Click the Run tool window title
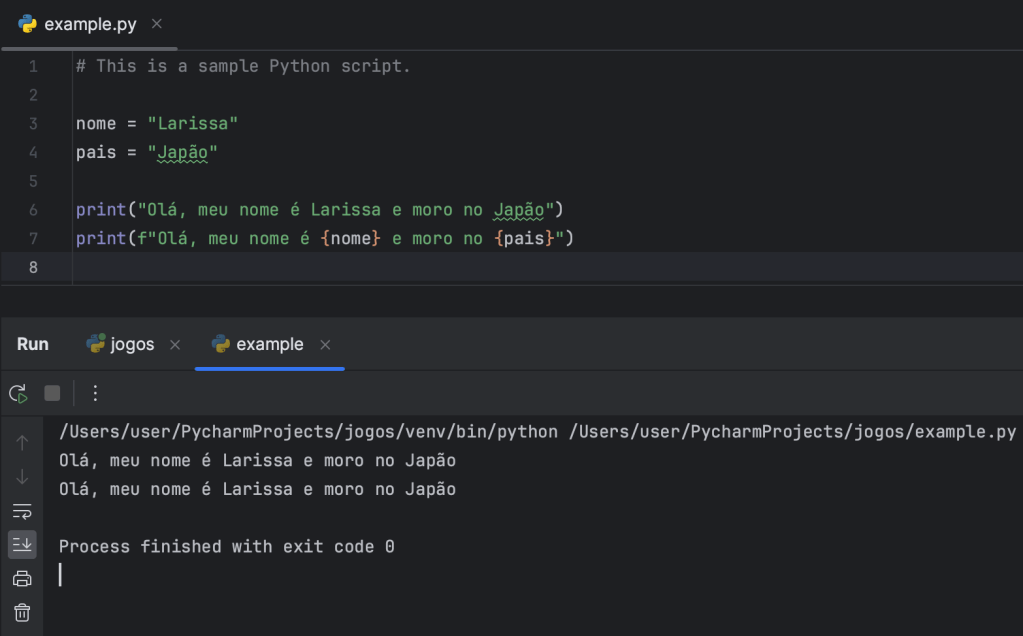This screenshot has width=1023, height=636. click(33, 344)
